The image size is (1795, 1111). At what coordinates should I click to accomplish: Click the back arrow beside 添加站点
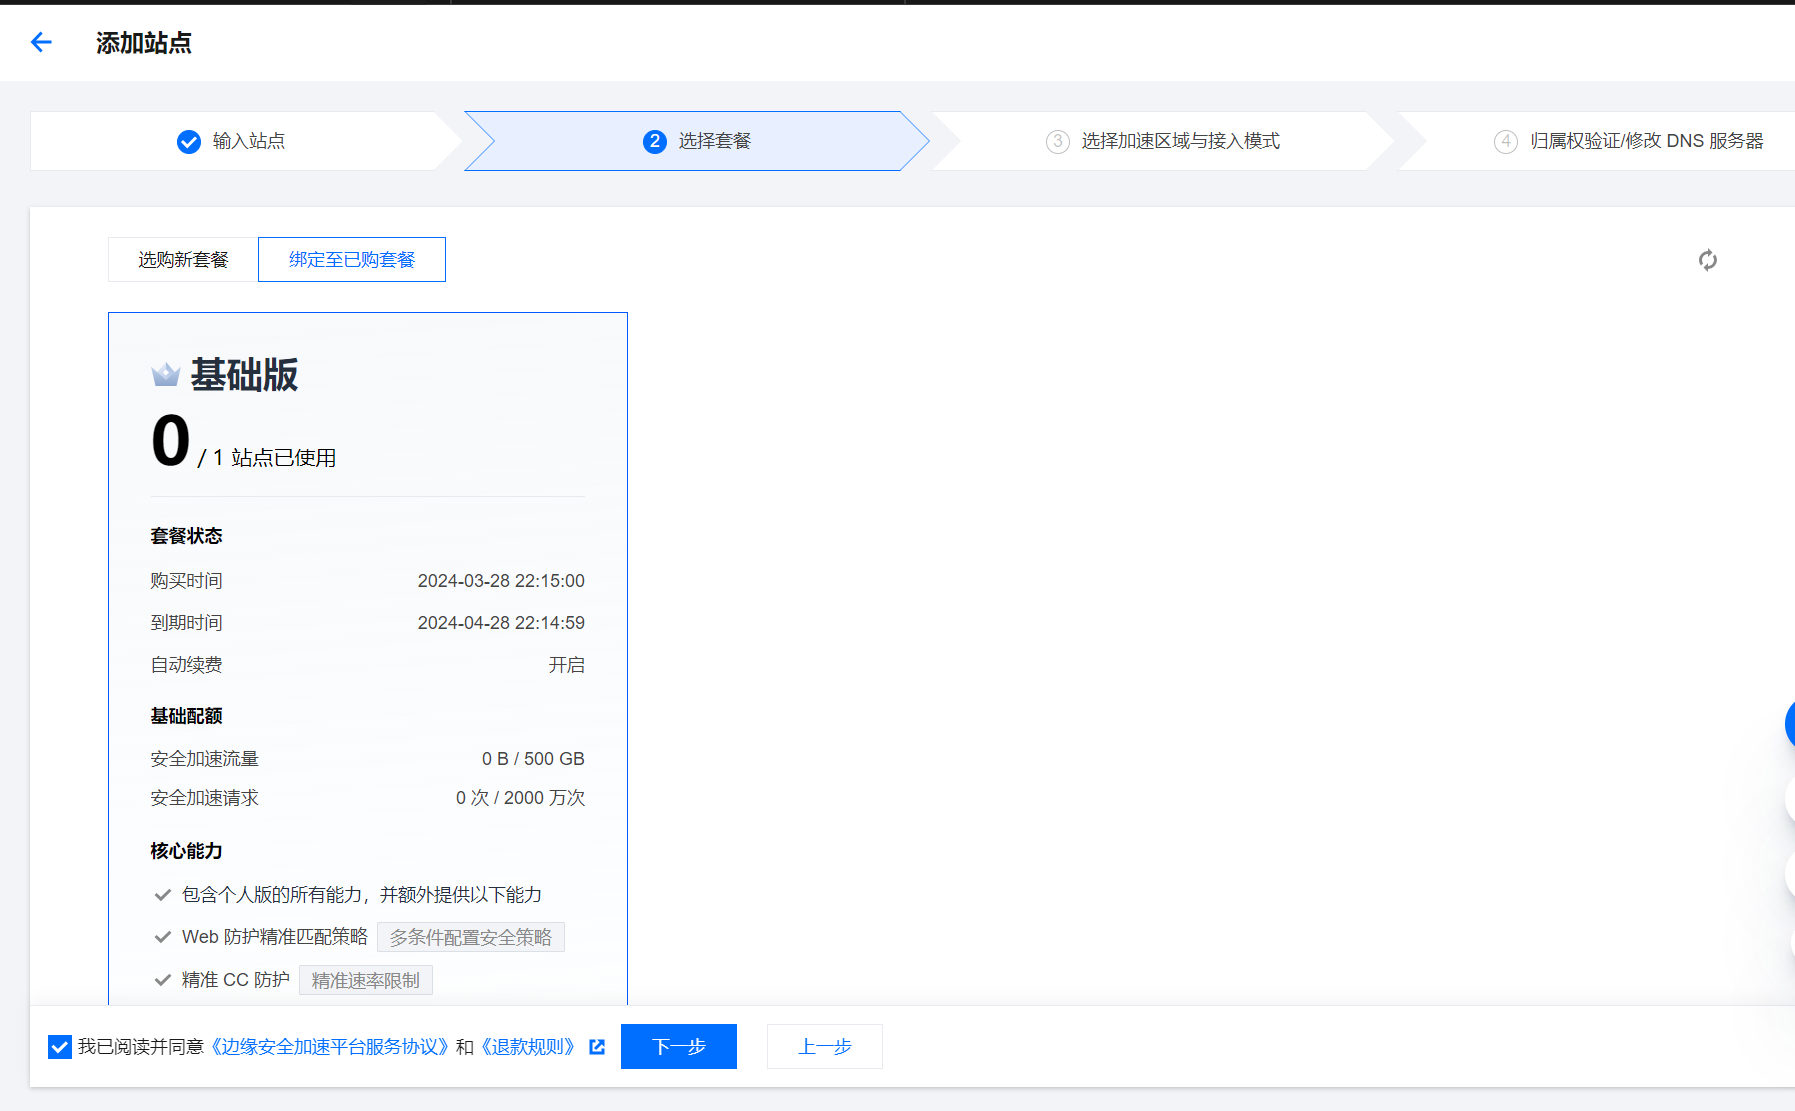tap(41, 42)
